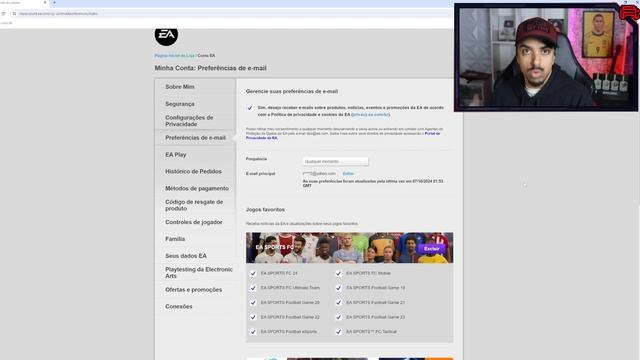Open Código de resgate de produto

tap(194, 205)
